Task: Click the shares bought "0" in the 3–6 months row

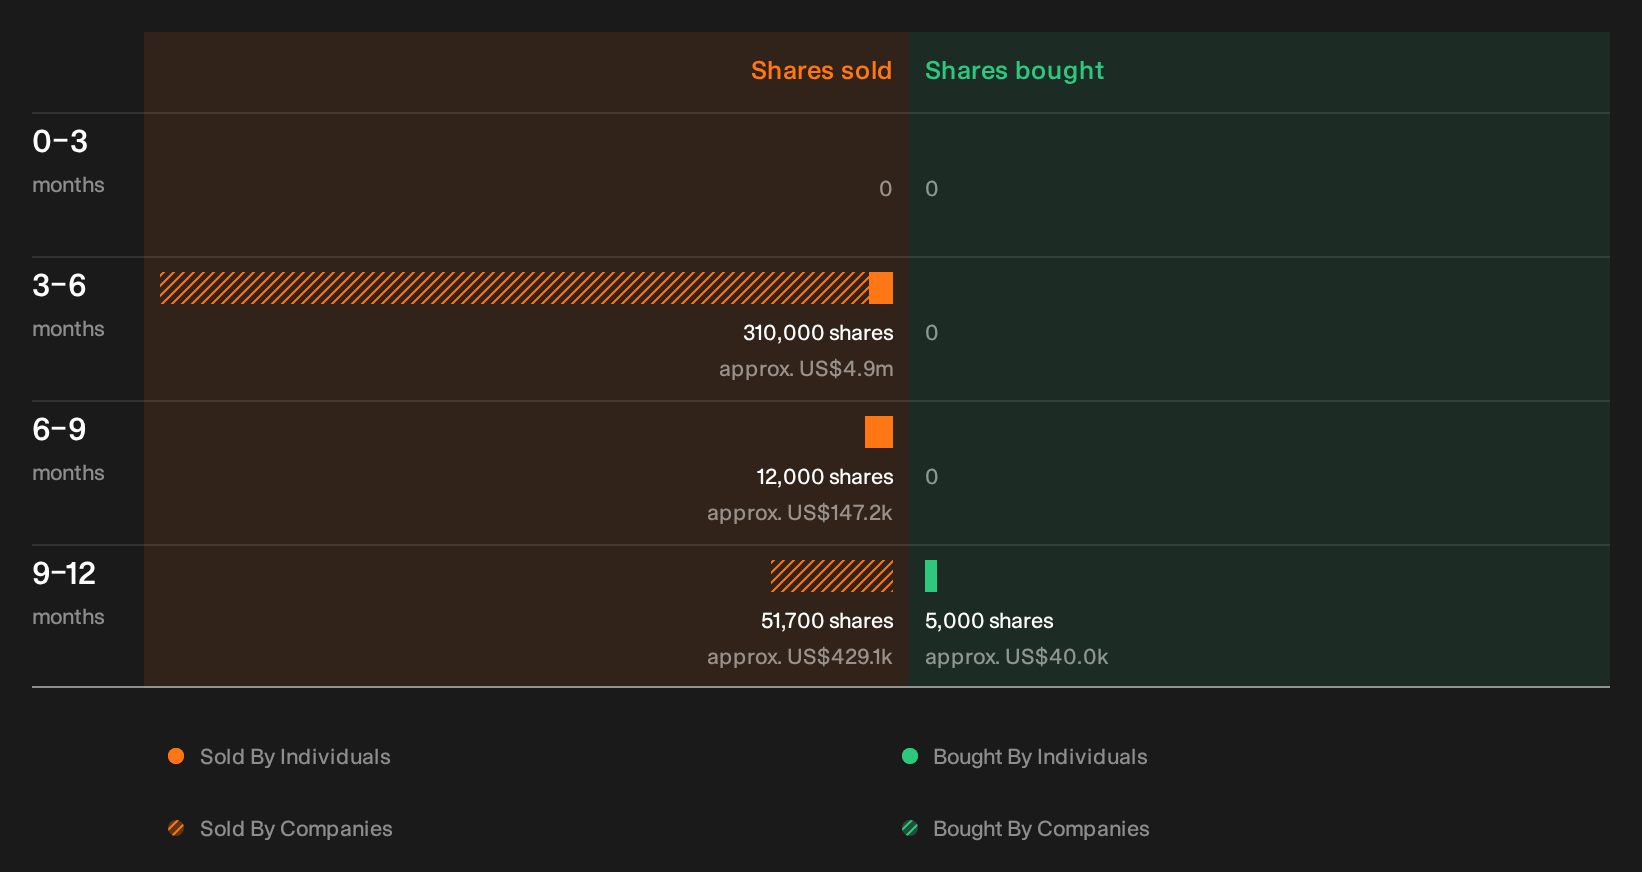Action: click(932, 333)
